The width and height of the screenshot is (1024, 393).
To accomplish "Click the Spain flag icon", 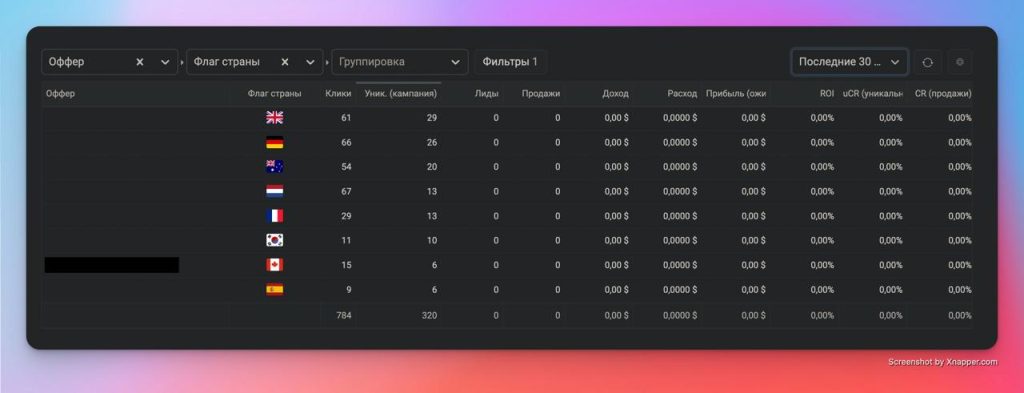I will coord(274,289).
